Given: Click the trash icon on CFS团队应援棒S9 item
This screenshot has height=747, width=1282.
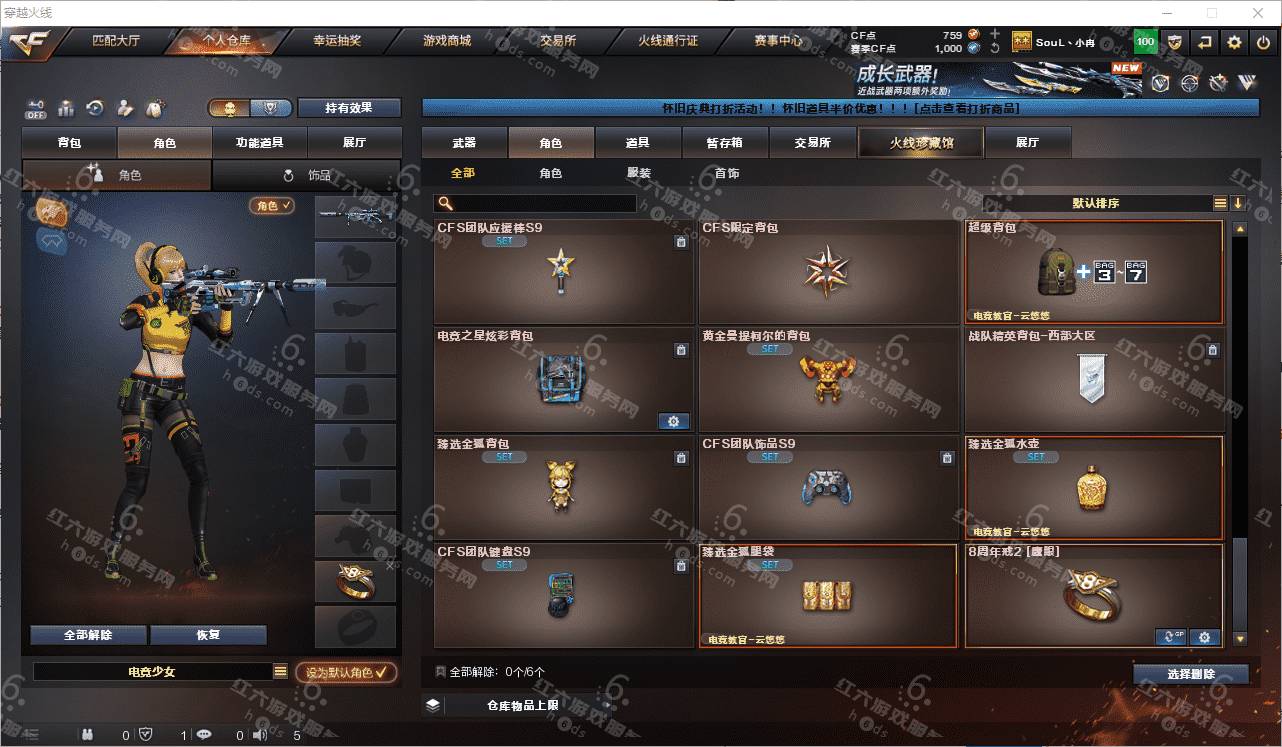Looking at the screenshot, I should coord(681,241).
